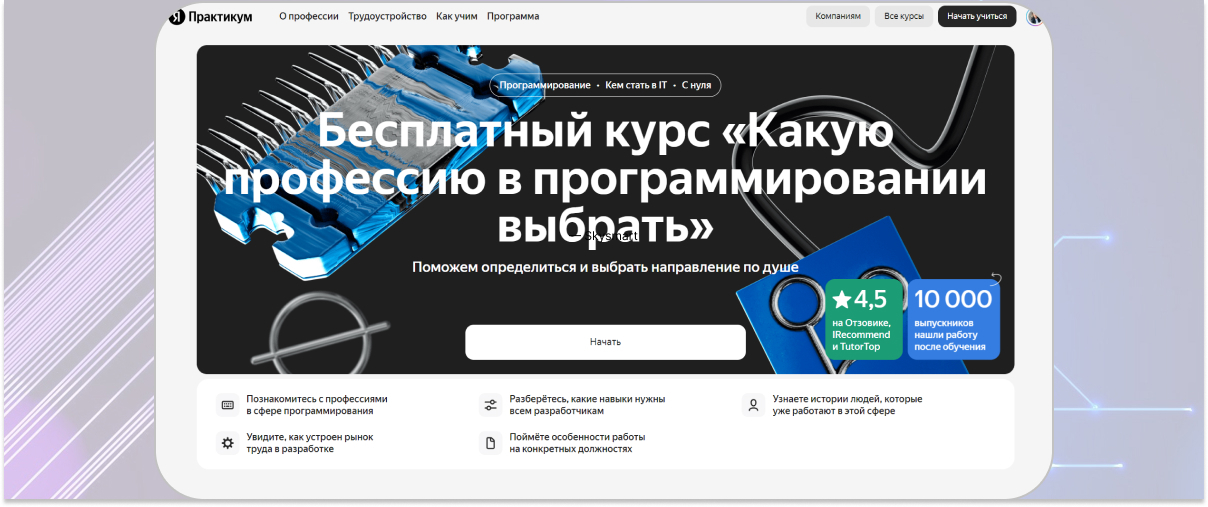
Task: Click keyboard icon beside Познакомитесь с профессиями
Action: coord(227,405)
